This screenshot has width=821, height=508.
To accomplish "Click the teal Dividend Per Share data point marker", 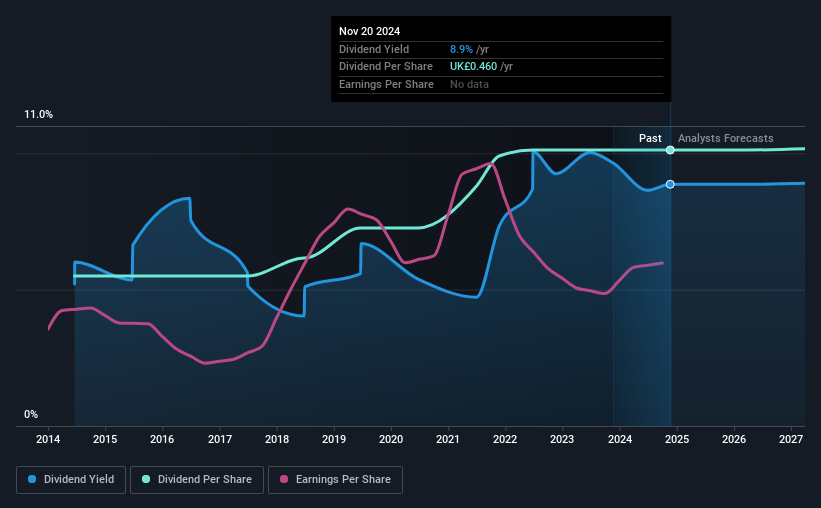I will [x=670, y=150].
